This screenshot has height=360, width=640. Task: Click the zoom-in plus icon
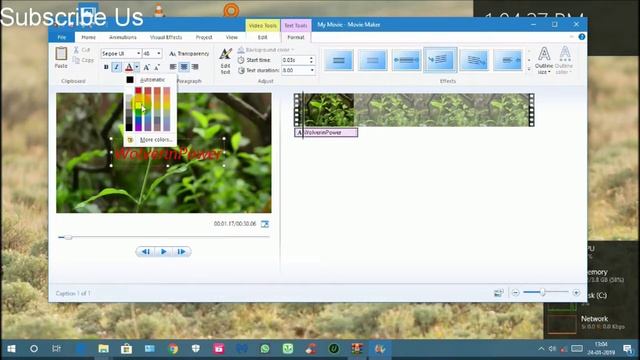click(576, 293)
